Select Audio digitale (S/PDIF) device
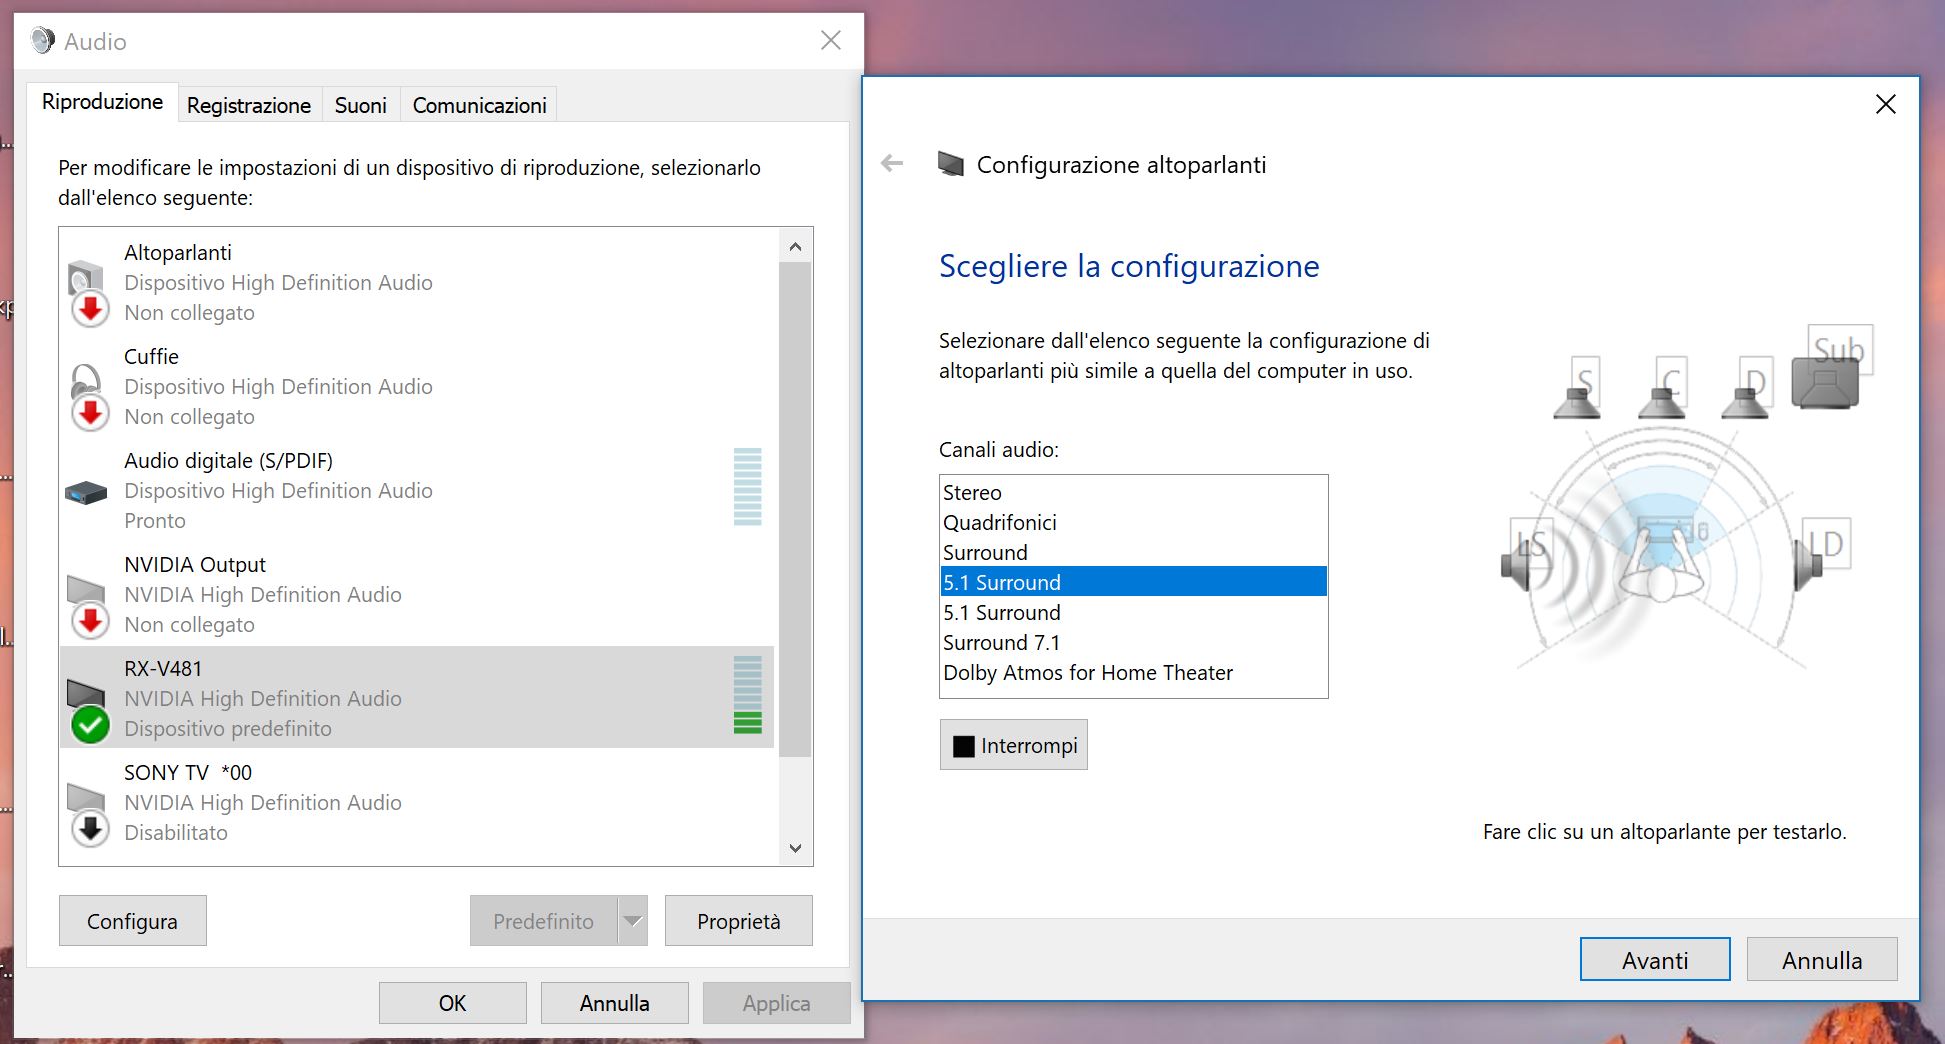This screenshot has height=1044, width=1945. (x=417, y=490)
